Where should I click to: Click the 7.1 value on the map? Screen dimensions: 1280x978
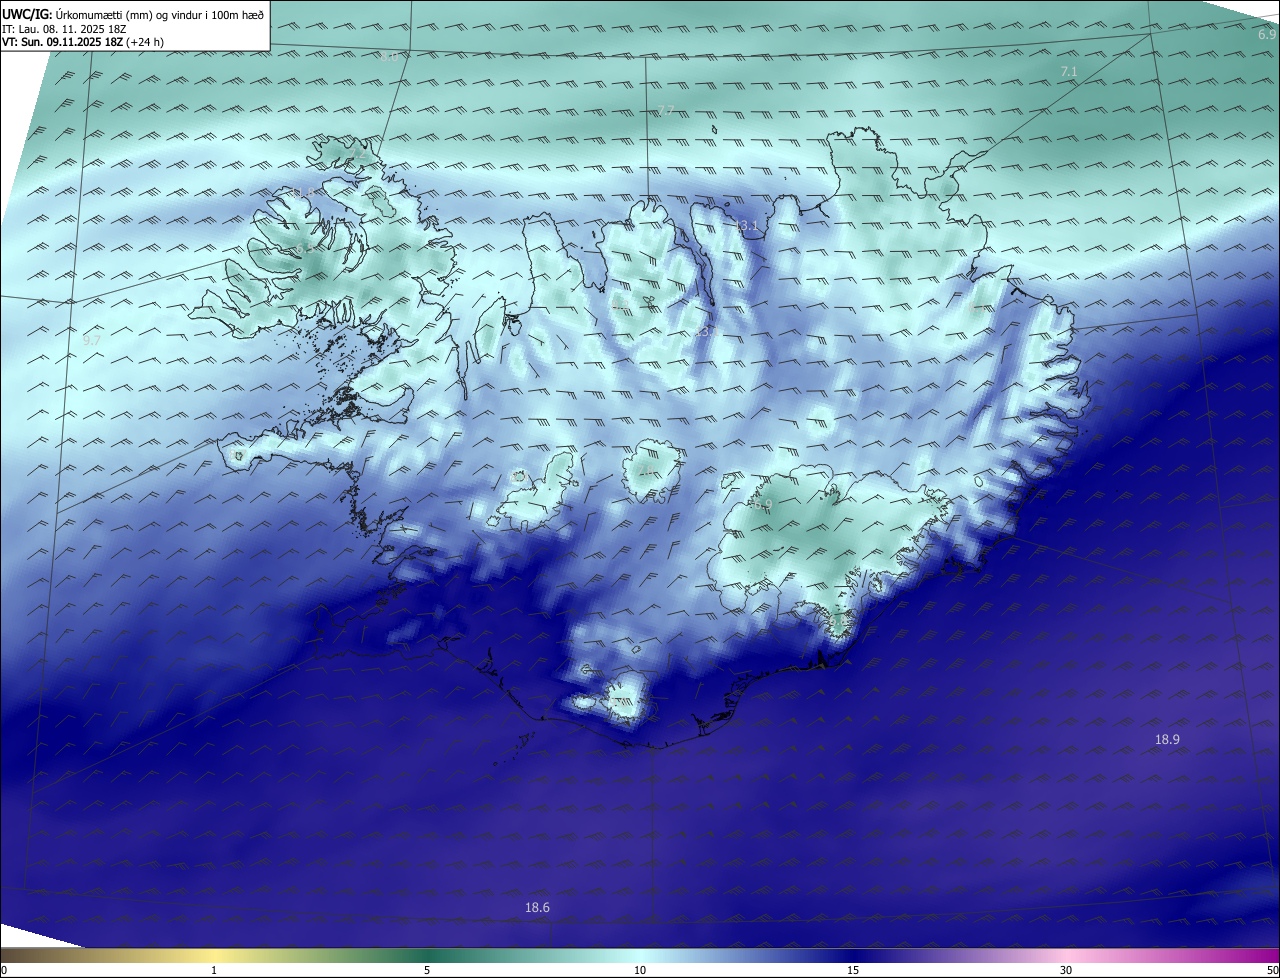tap(1068, 72)
